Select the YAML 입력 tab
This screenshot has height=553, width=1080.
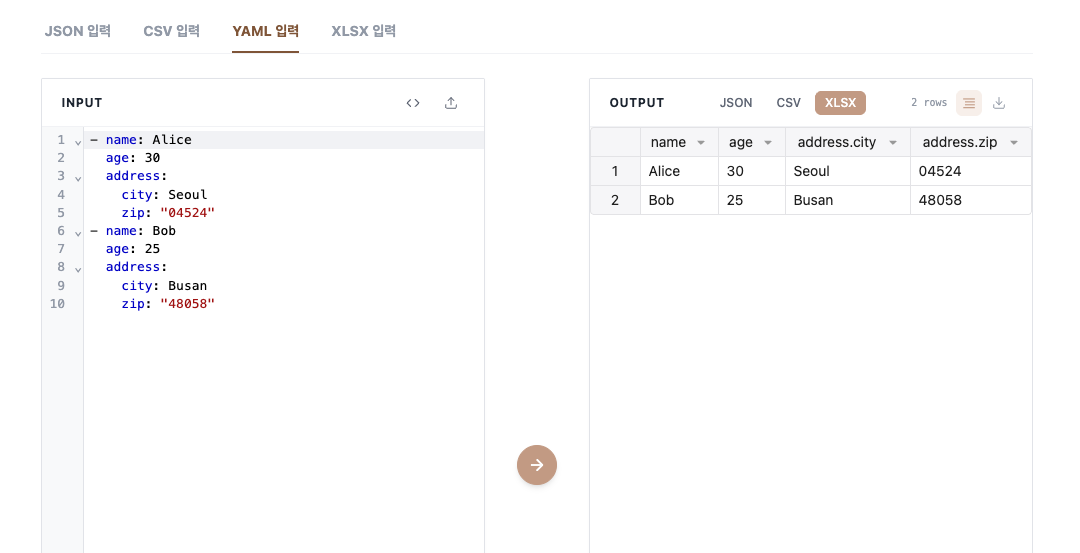[x=265, y=31]
